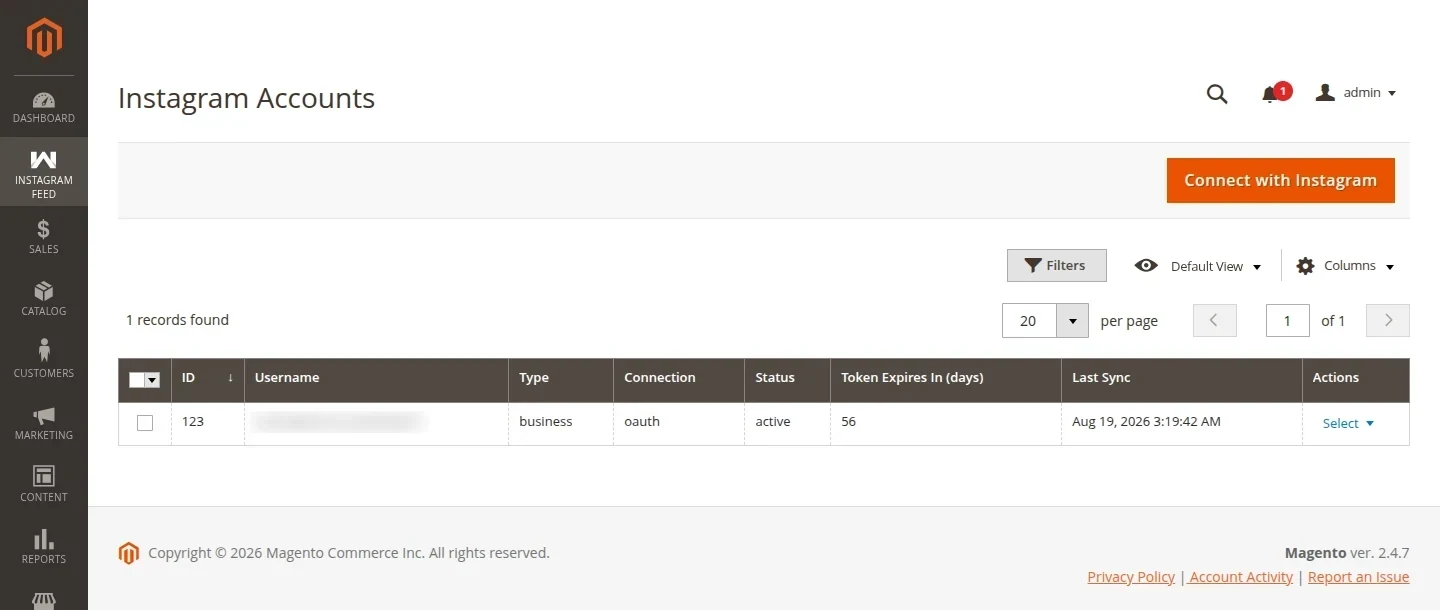
Task: Open the Report an Issue link
Action: coord(1358,577)
